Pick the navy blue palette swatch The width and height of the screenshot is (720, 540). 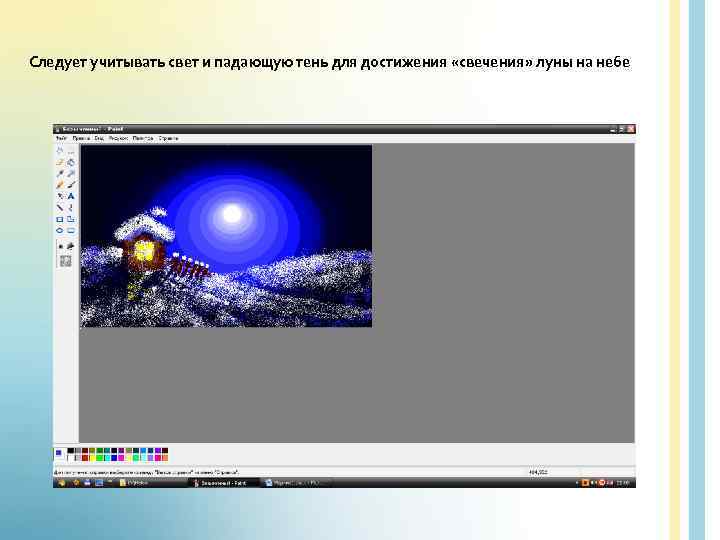click(x=114, y=450)
